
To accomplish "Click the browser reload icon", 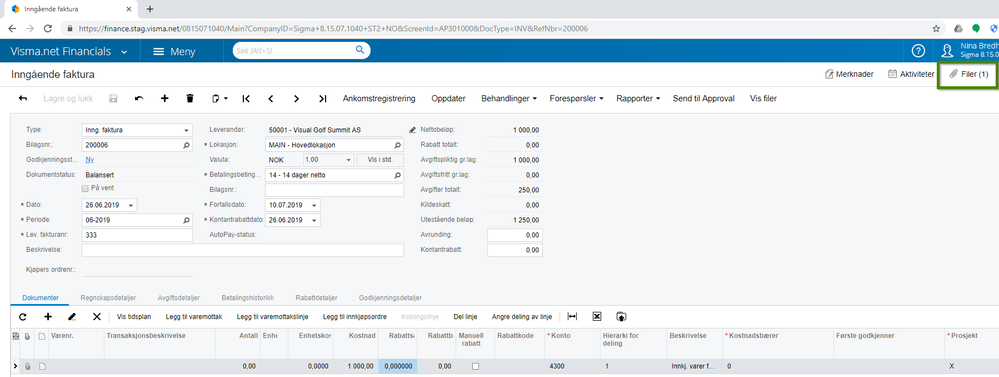I will pos(47,28).
